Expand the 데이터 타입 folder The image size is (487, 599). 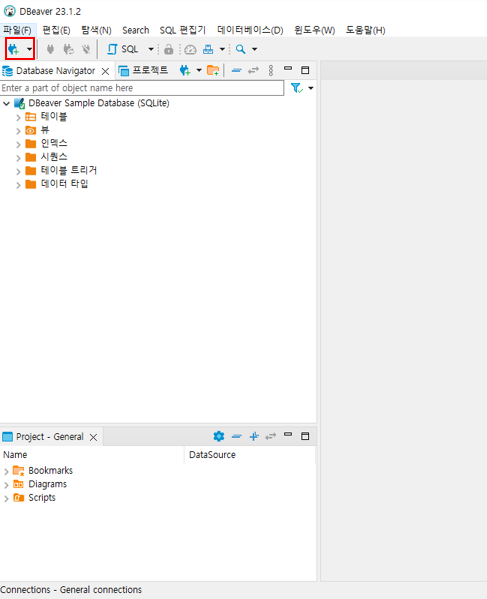[x=18, y=185]
